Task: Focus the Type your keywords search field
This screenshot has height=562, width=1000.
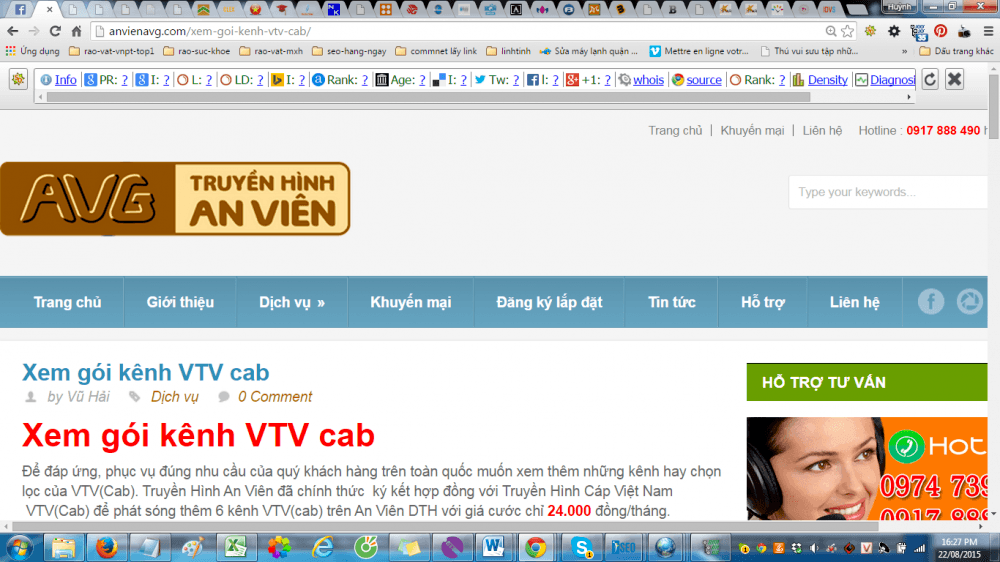Action: click(888, 192)
